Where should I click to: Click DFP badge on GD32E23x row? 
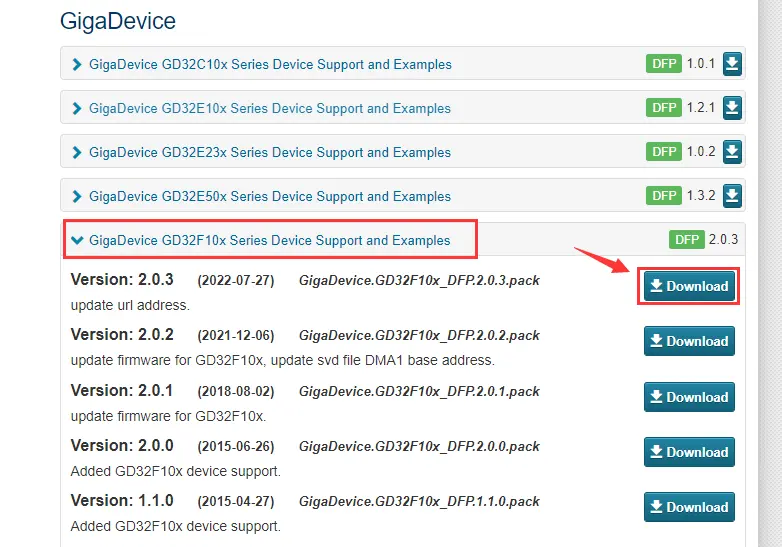click(x=664, y=152)
